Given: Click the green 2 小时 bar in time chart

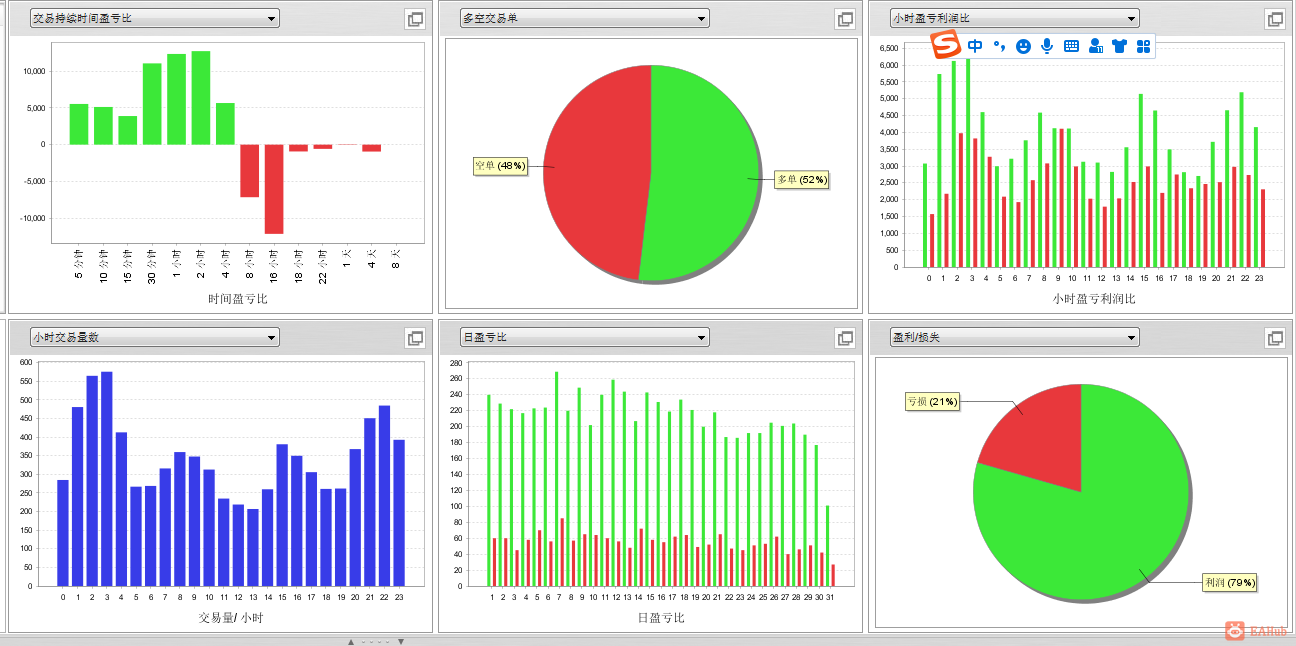Looking at the screenshot, I should pyautogui.click(x=201, y=98).
